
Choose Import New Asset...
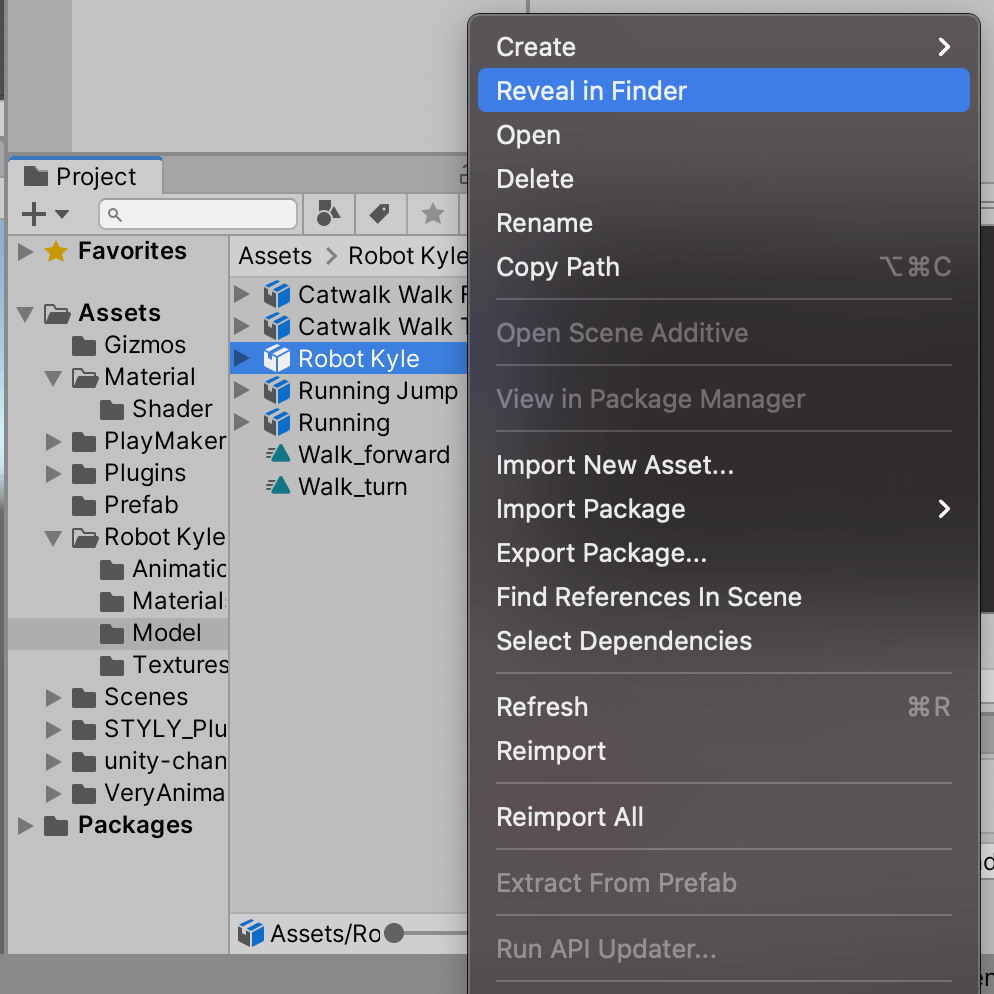pos(724,465)
